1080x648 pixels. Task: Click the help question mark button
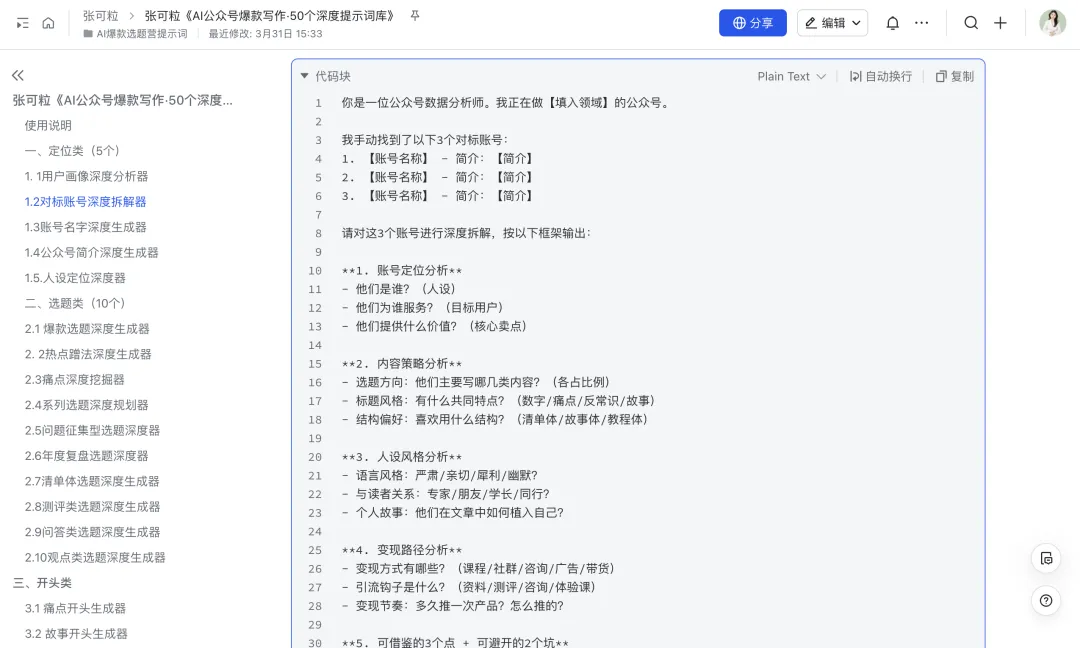[x=1046, y=600]
